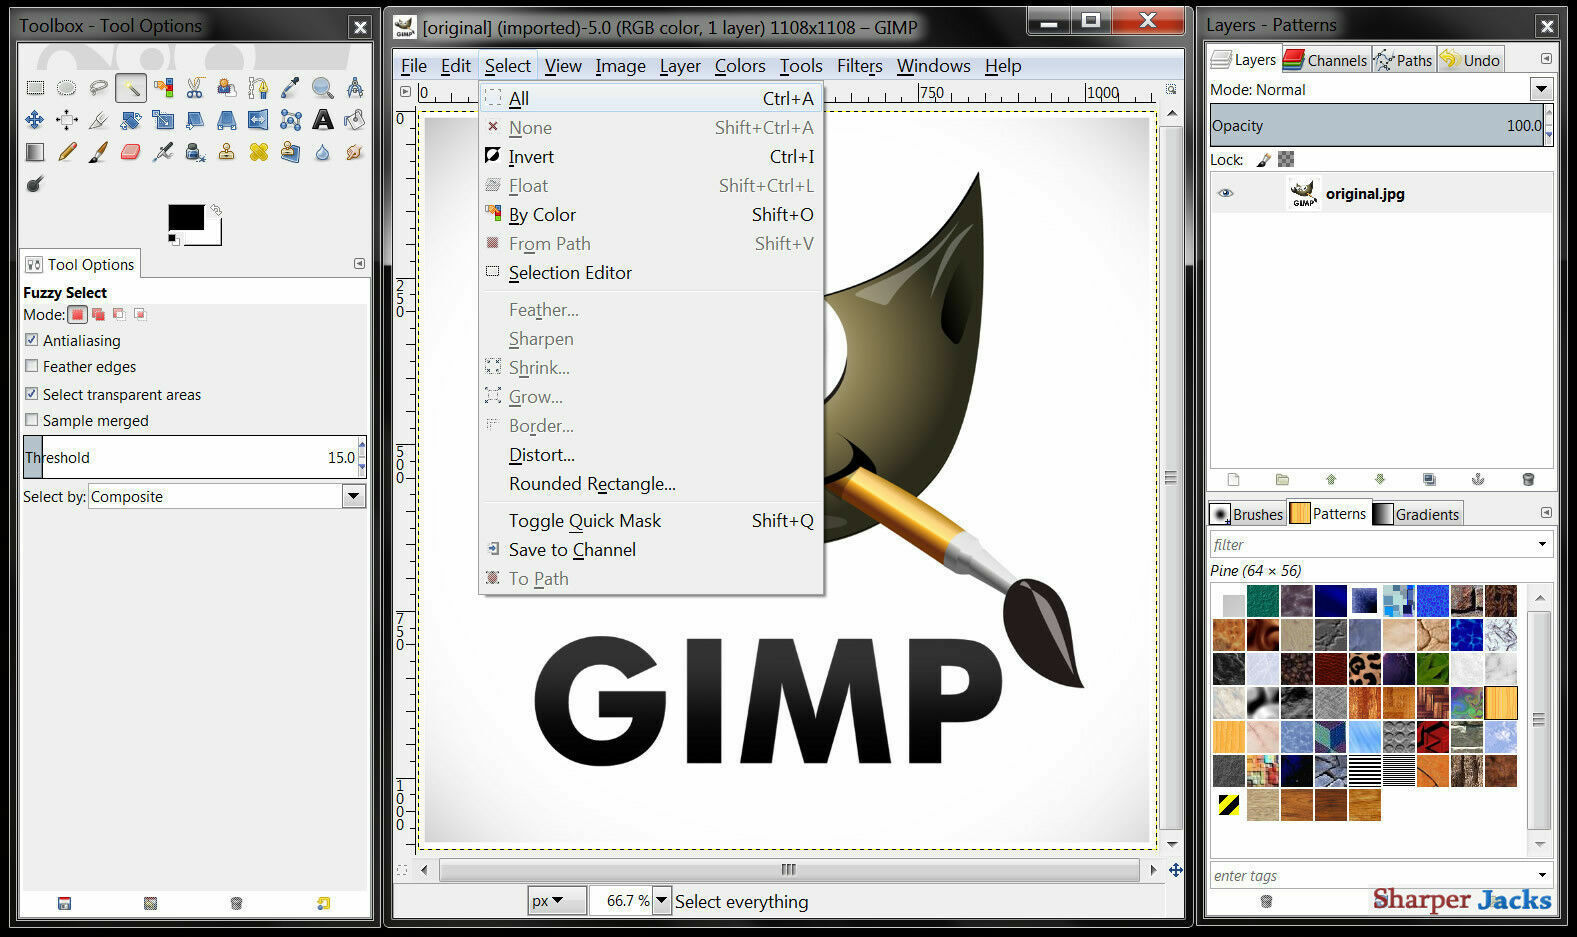Screen dimensions: 1577x937
Task: Select the Scissors Select tool
Action: click(195, 88)
